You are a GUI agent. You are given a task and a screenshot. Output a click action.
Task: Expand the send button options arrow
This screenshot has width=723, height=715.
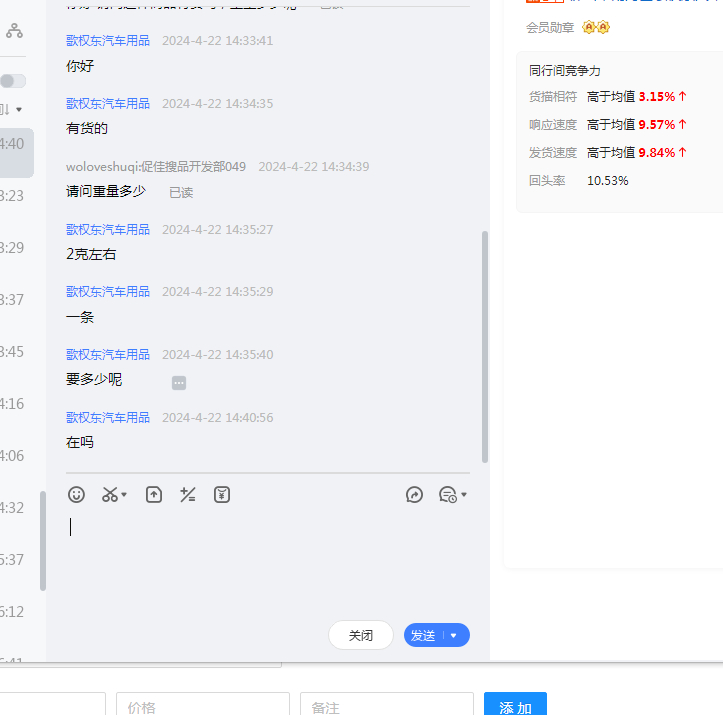[454, 635]
